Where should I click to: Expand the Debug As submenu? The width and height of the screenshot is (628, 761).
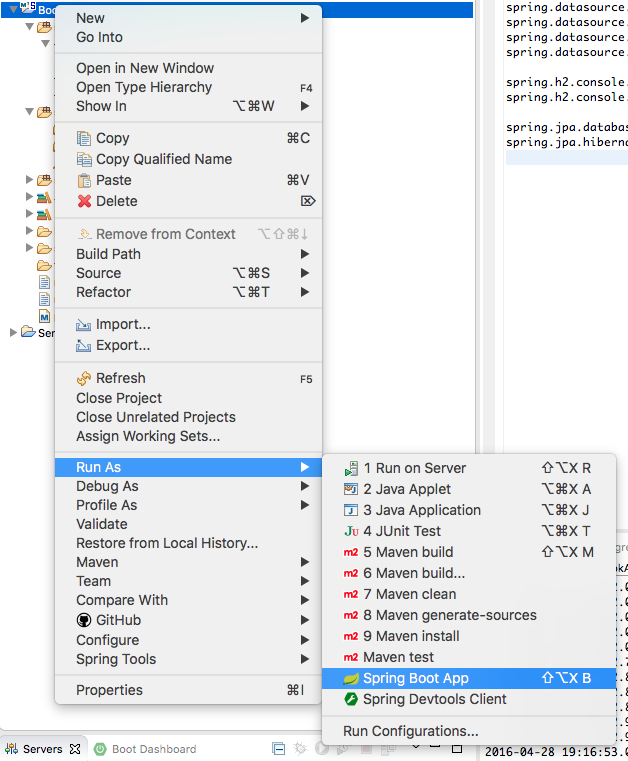tap(188, 486)
